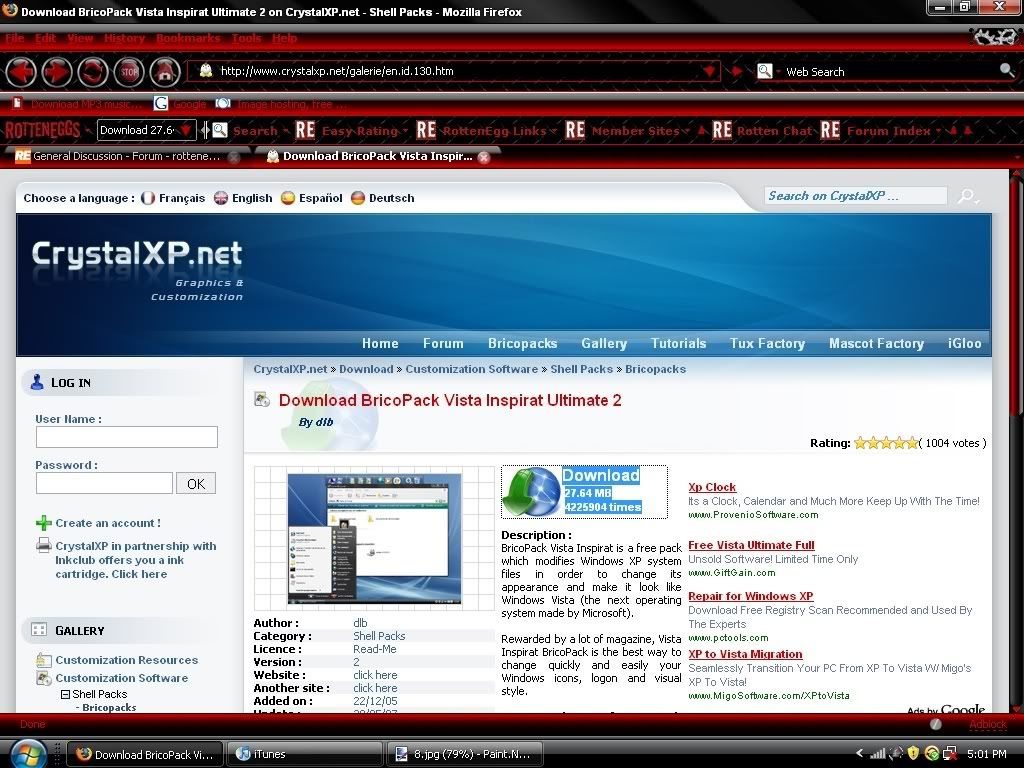Click the Google bookmark in bookmarks toolbar
Image resolution: width=1024 pixels, height=768 pixels.
[x=181, y=104]
